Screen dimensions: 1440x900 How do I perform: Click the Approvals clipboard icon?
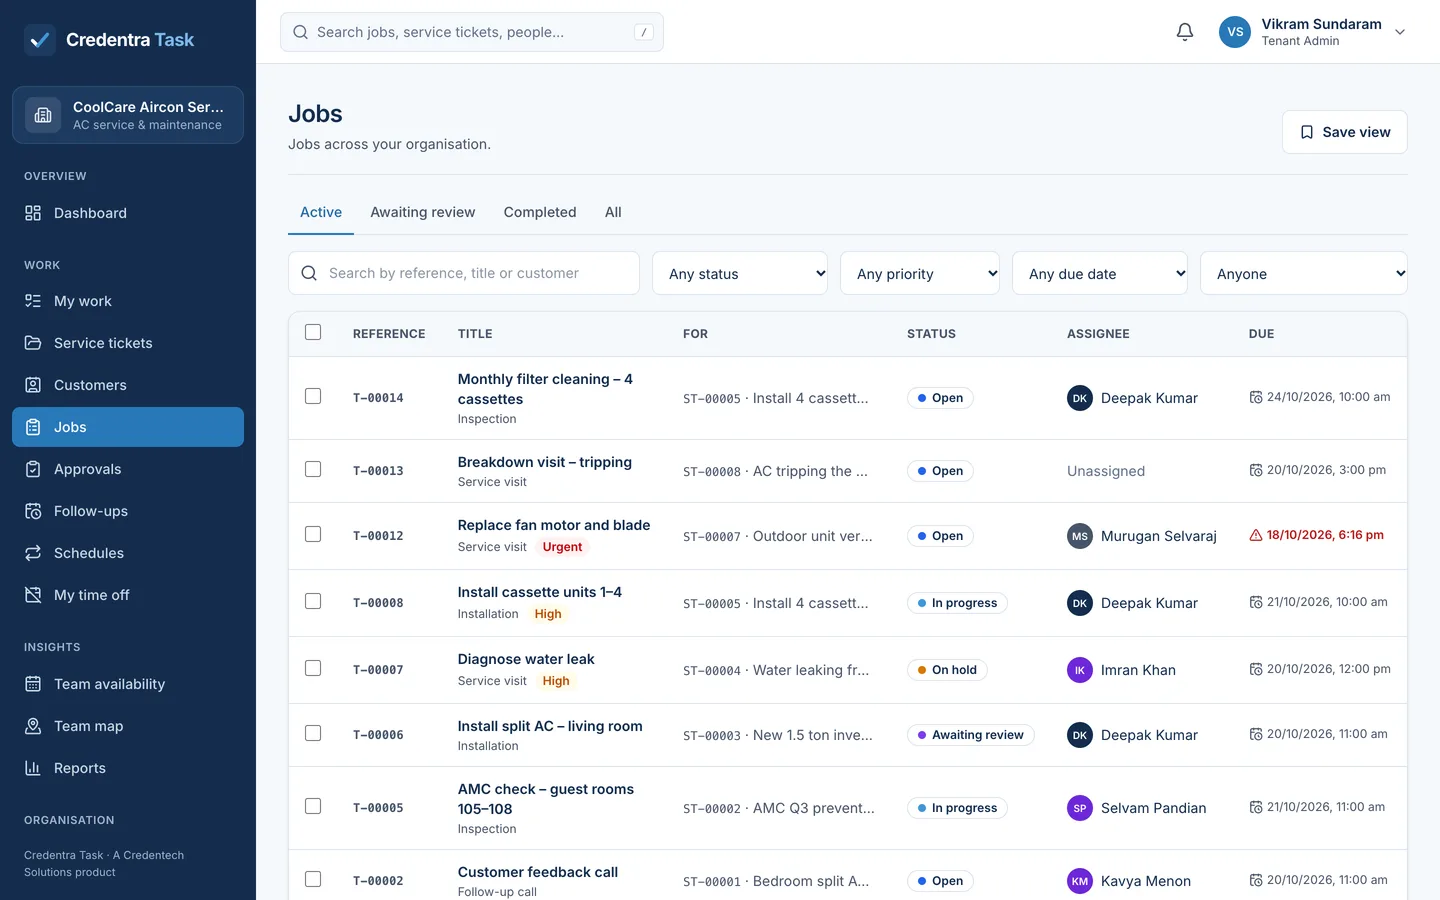33,469
